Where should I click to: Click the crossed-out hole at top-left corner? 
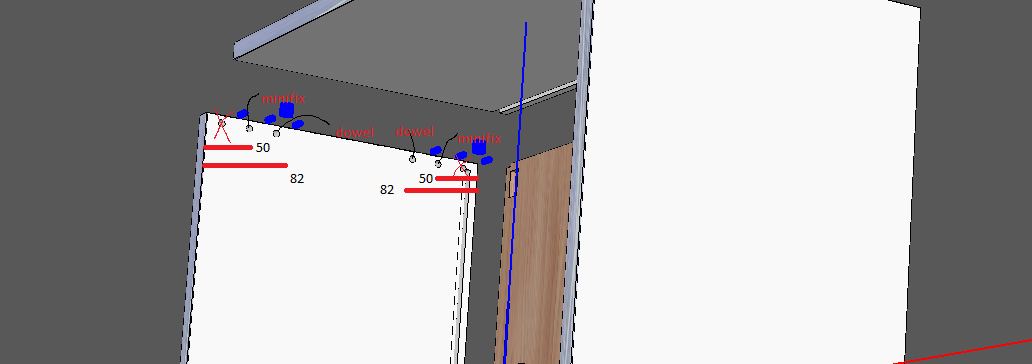click(x=222, y=123)
